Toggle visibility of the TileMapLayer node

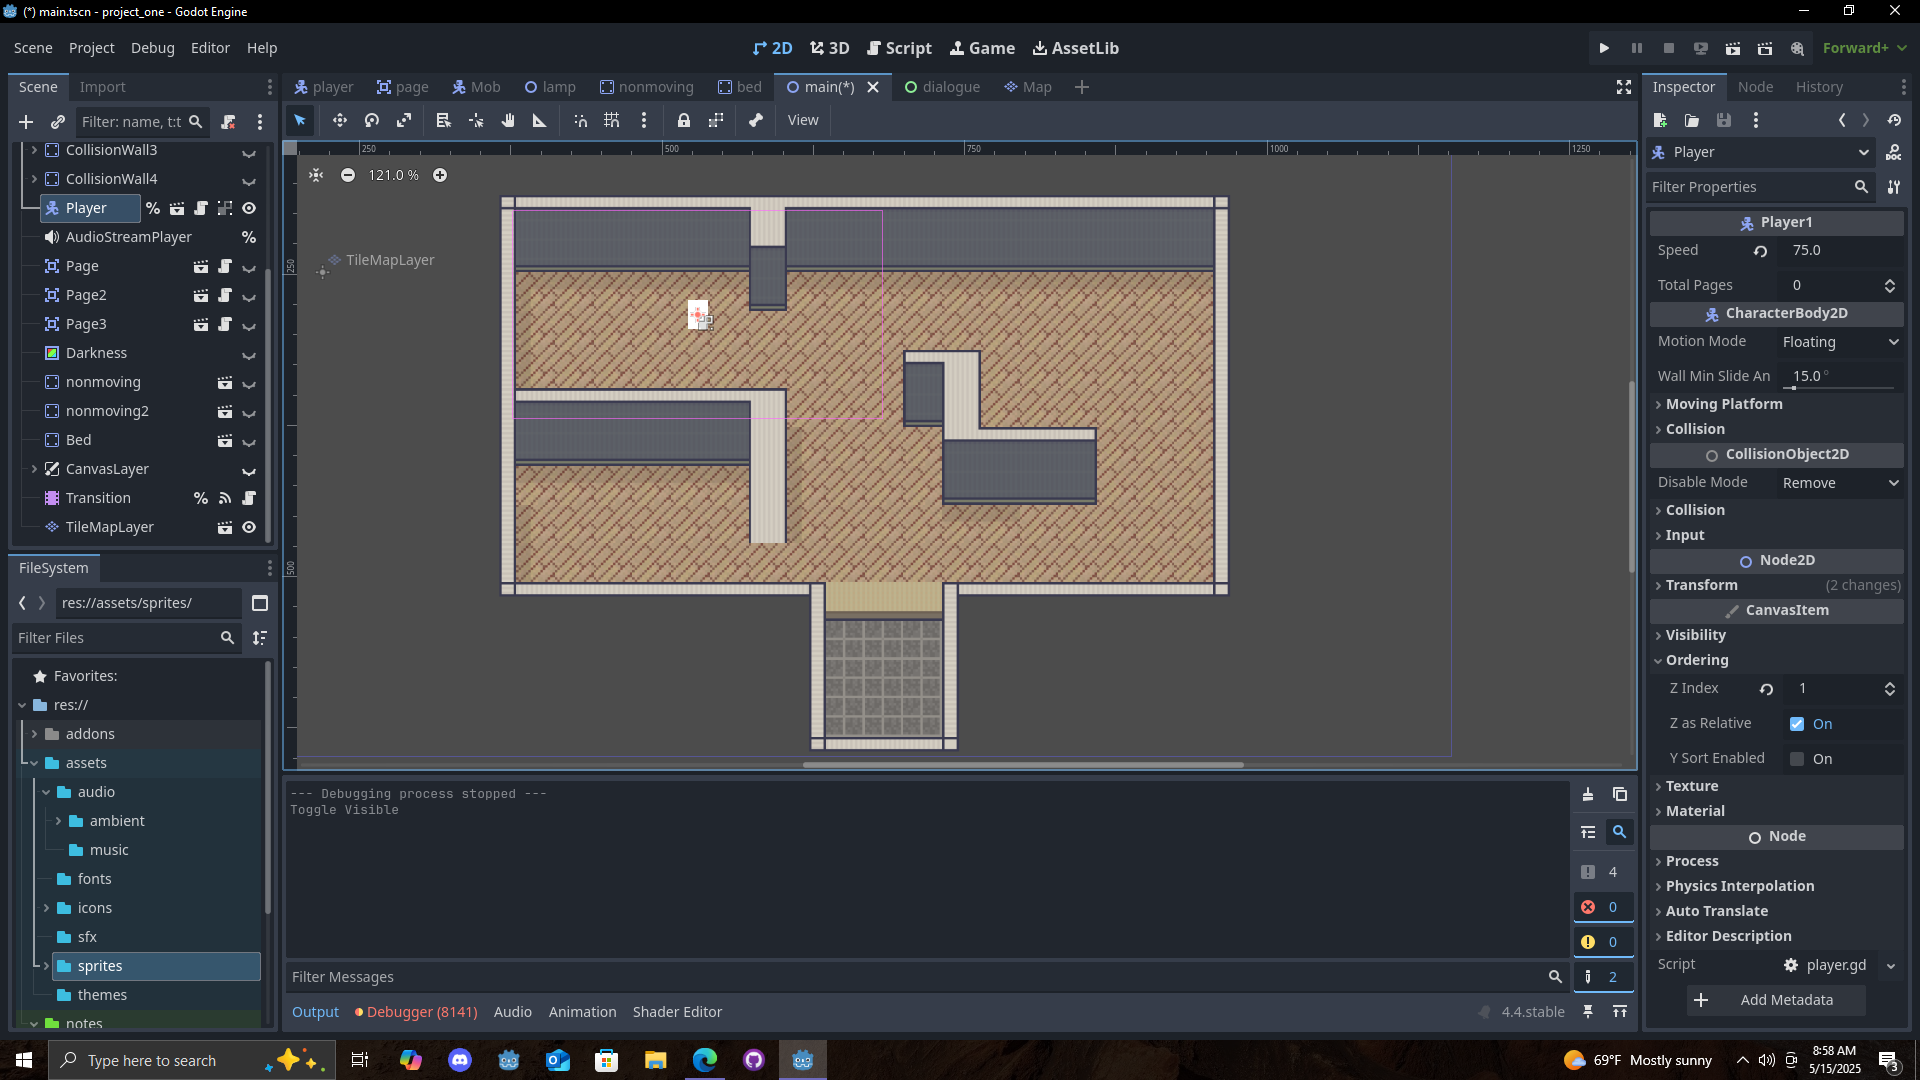click(x=249, y=527)
